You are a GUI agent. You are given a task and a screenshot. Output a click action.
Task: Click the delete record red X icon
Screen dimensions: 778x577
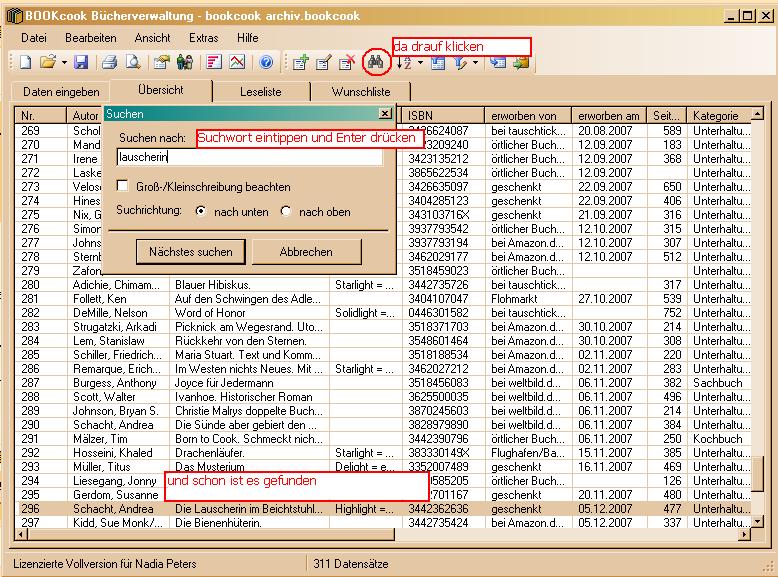(x=347, y=62)
